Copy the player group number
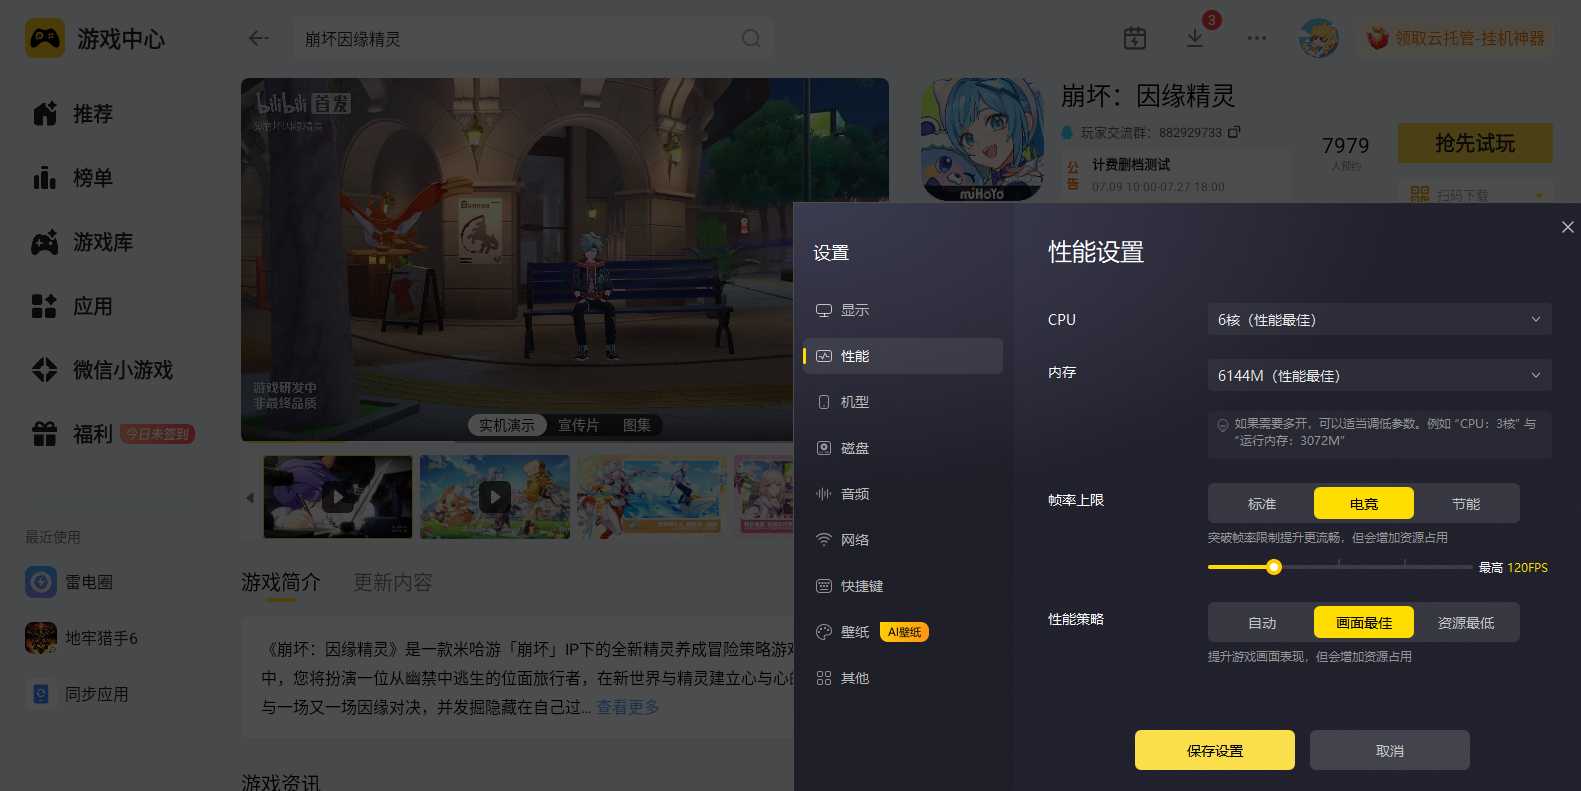Viewport: 1581px width, 791px height. [x=1234, y=132]
